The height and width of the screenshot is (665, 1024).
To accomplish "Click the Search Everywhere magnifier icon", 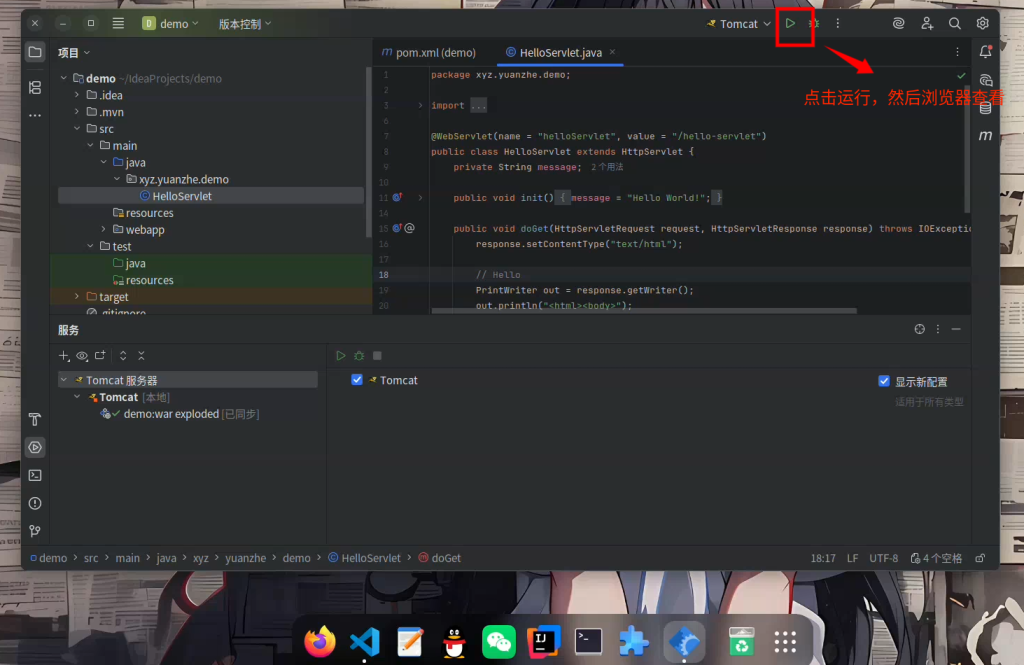I will click(955, 23).
